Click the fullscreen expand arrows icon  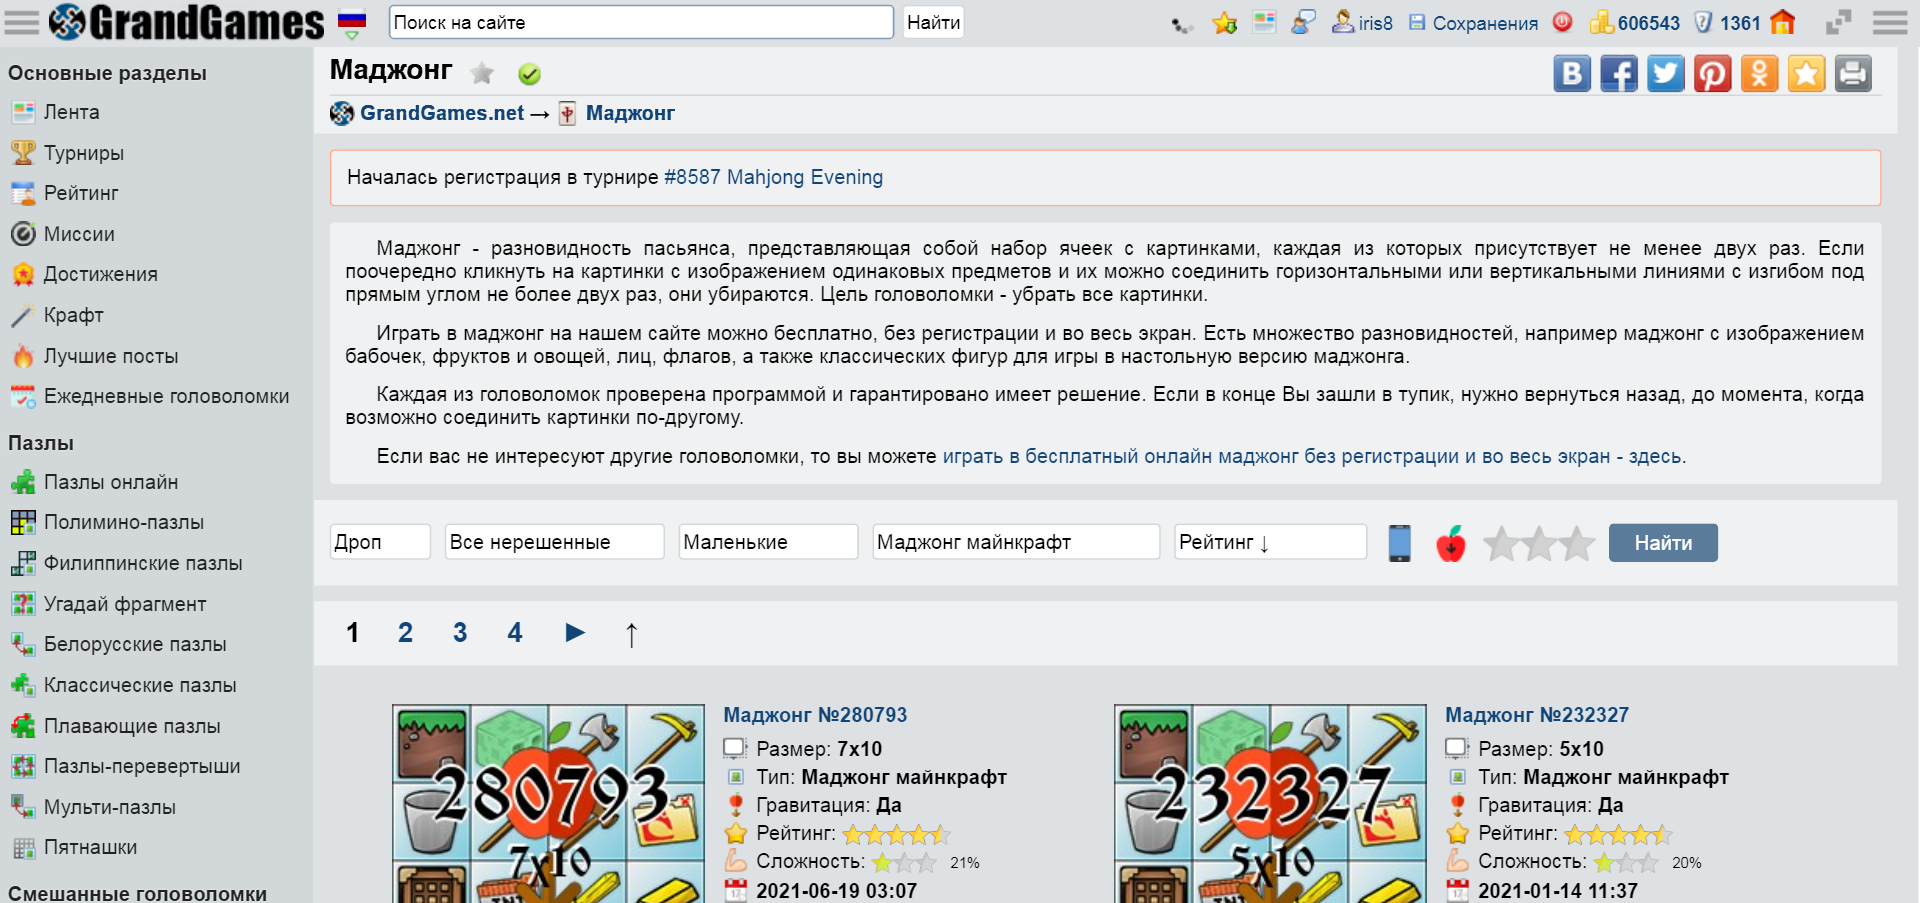tap(1838, 22)
